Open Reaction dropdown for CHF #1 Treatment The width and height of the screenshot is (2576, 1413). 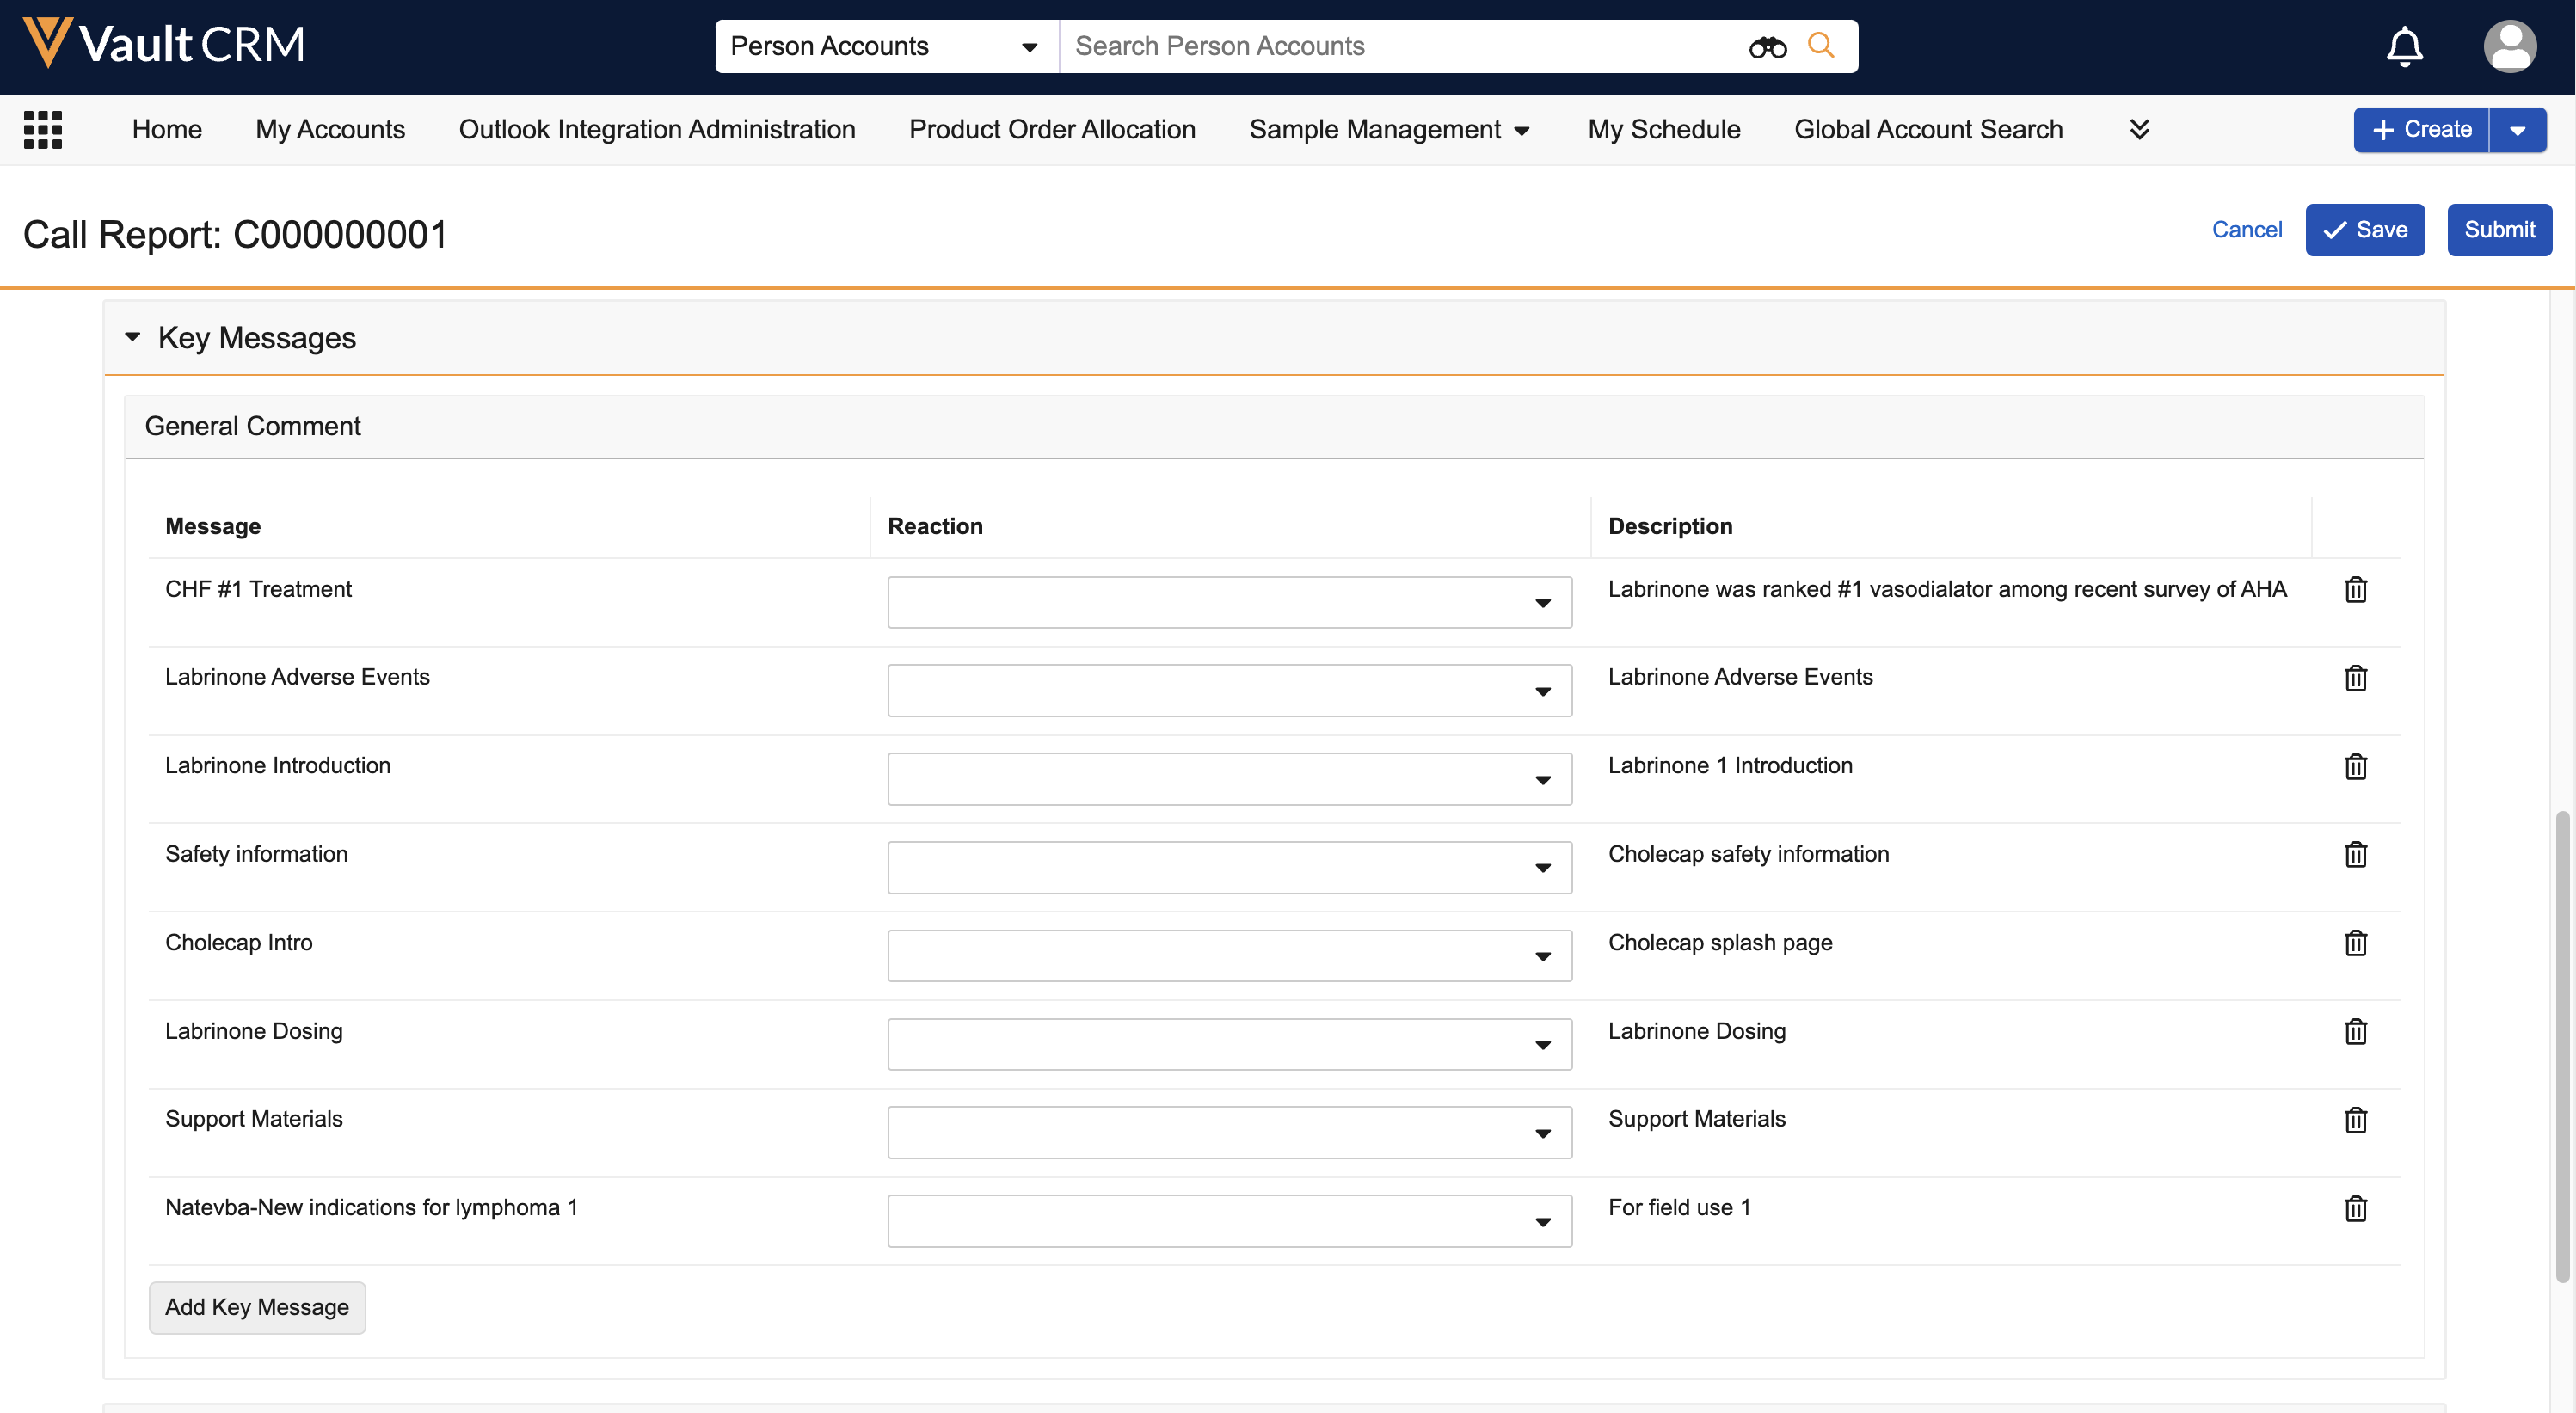pos(1229,603)
